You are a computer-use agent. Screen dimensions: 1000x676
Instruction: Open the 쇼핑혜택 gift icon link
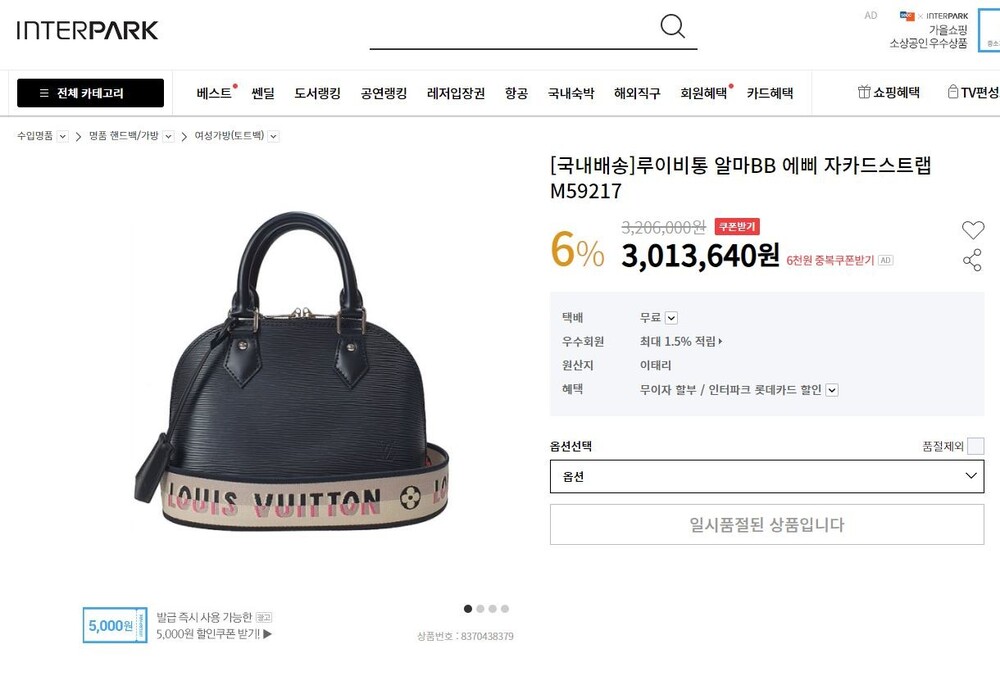click(x=888, y=92)
